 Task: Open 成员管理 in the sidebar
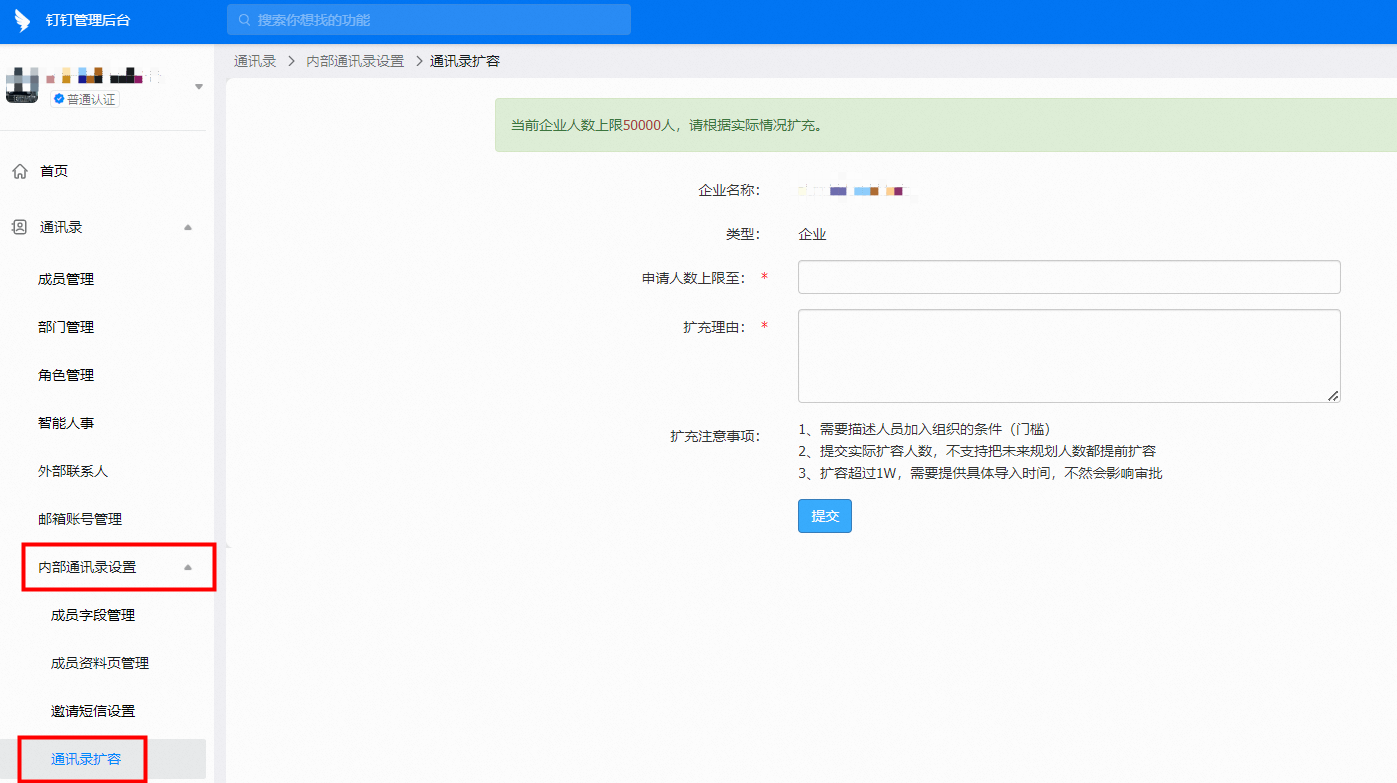66,280
